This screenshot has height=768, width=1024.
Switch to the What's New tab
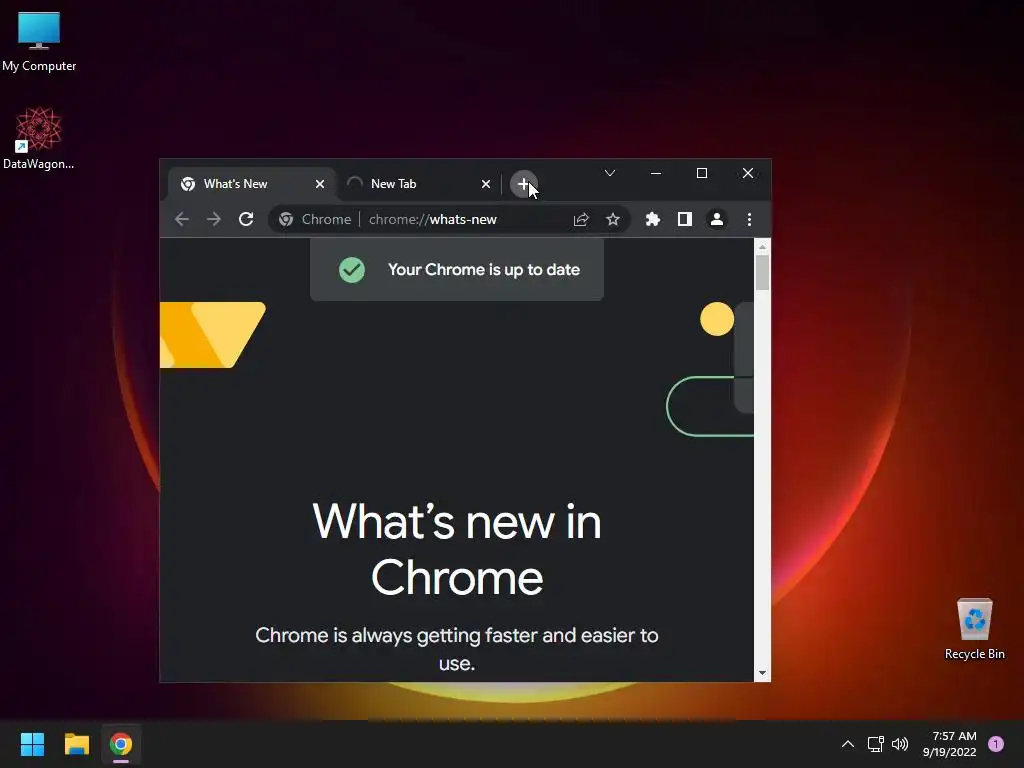pyautogui.click(x=252, y=184)
